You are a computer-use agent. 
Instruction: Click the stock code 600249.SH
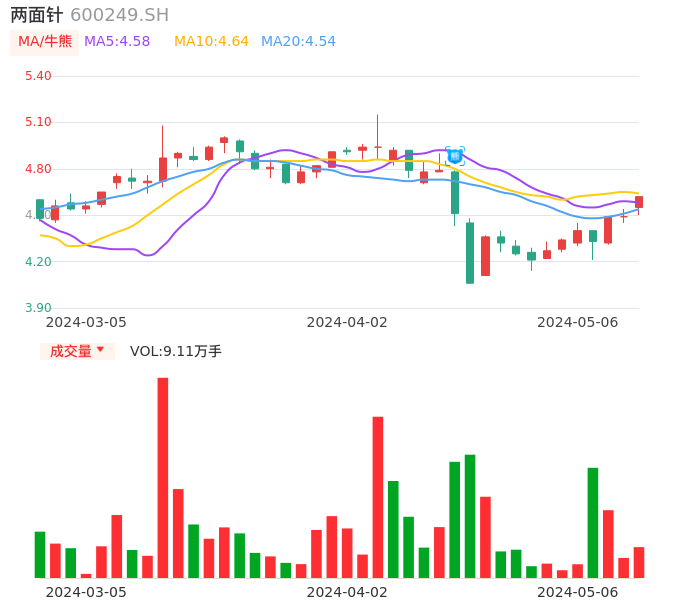[119, 15]
